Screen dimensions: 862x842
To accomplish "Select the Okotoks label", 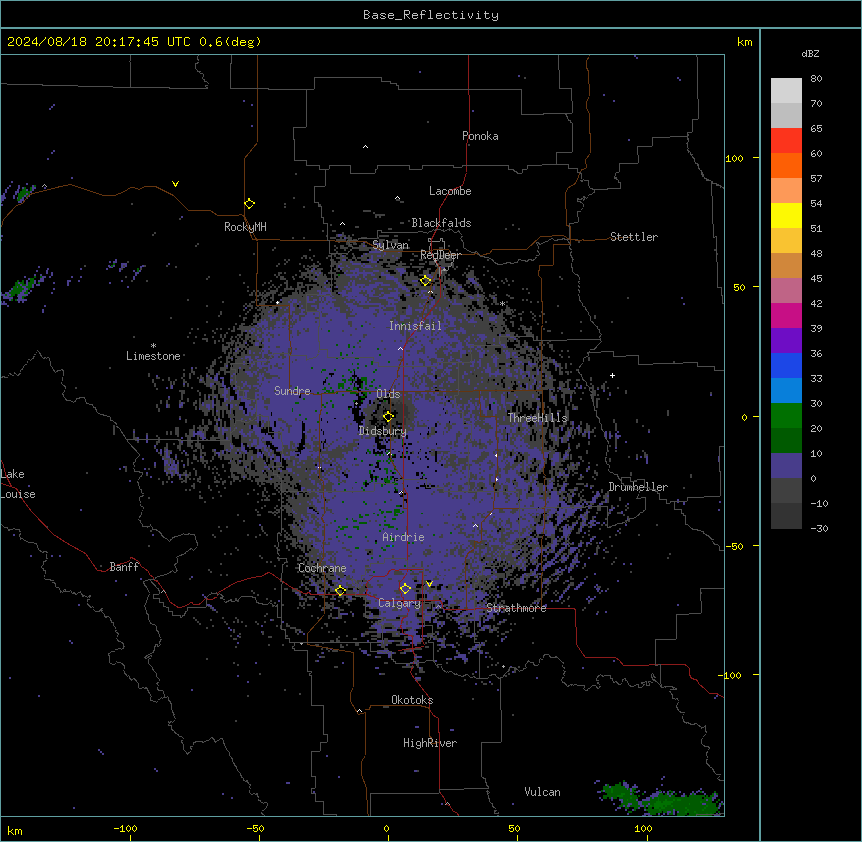I will (x=412, y=700).
